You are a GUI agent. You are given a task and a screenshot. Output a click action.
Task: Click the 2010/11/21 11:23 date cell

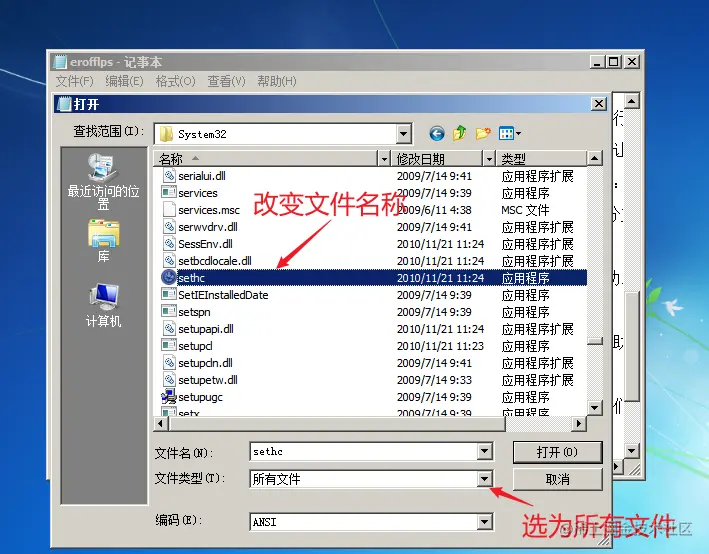tap(440, 346)
